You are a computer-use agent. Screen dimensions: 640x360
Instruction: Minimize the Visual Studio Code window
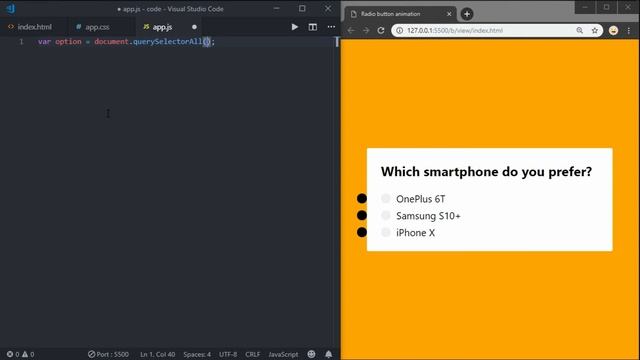click(276, 8)
